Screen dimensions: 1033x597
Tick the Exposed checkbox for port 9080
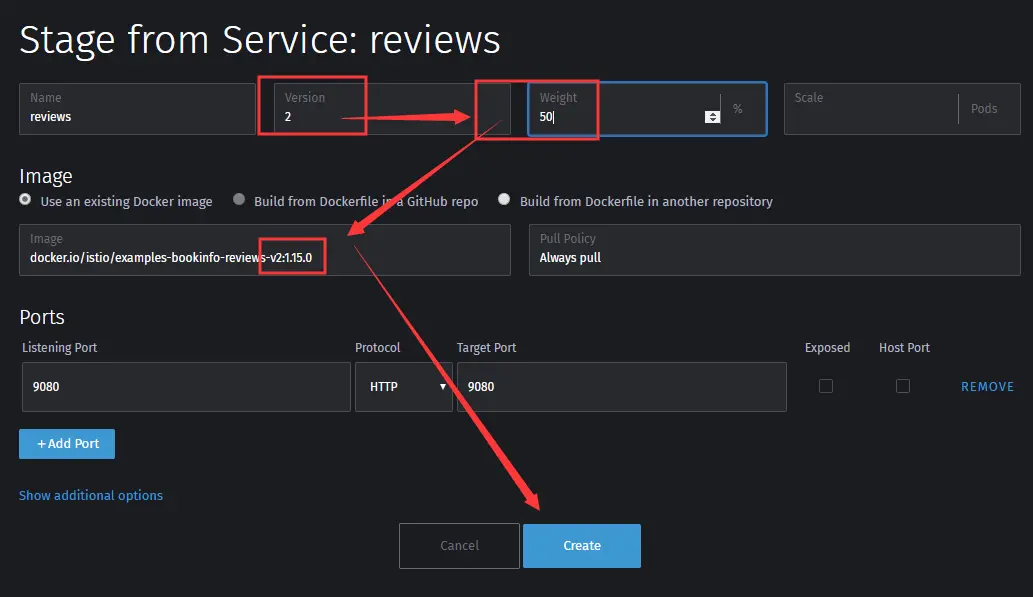[825, 386]
